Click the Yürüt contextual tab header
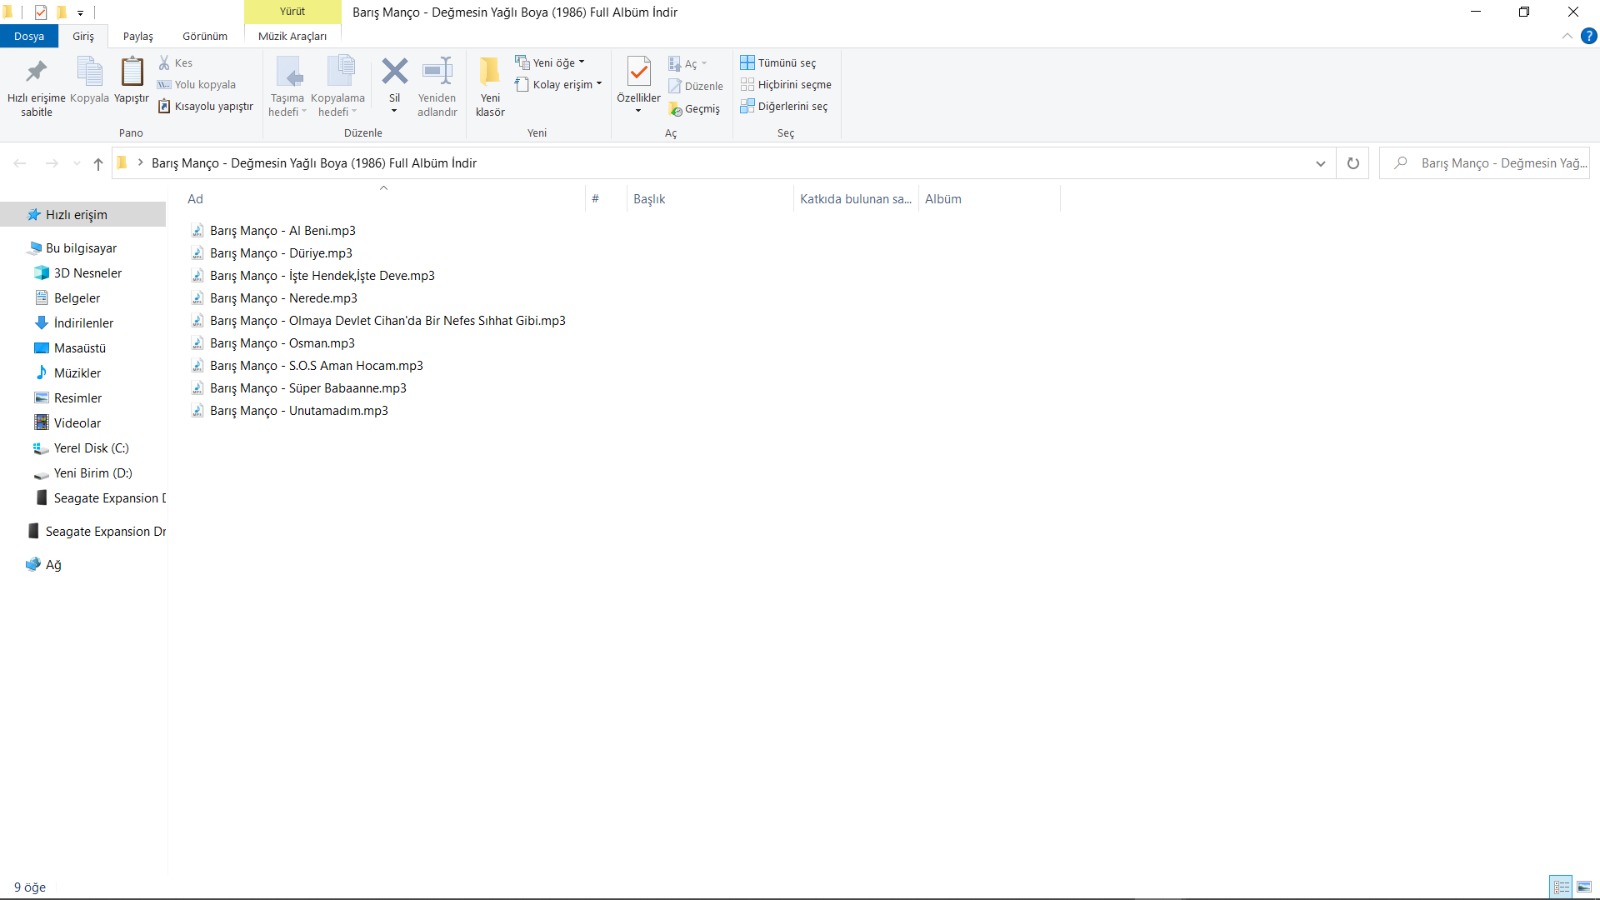 (x=292, y=12)
